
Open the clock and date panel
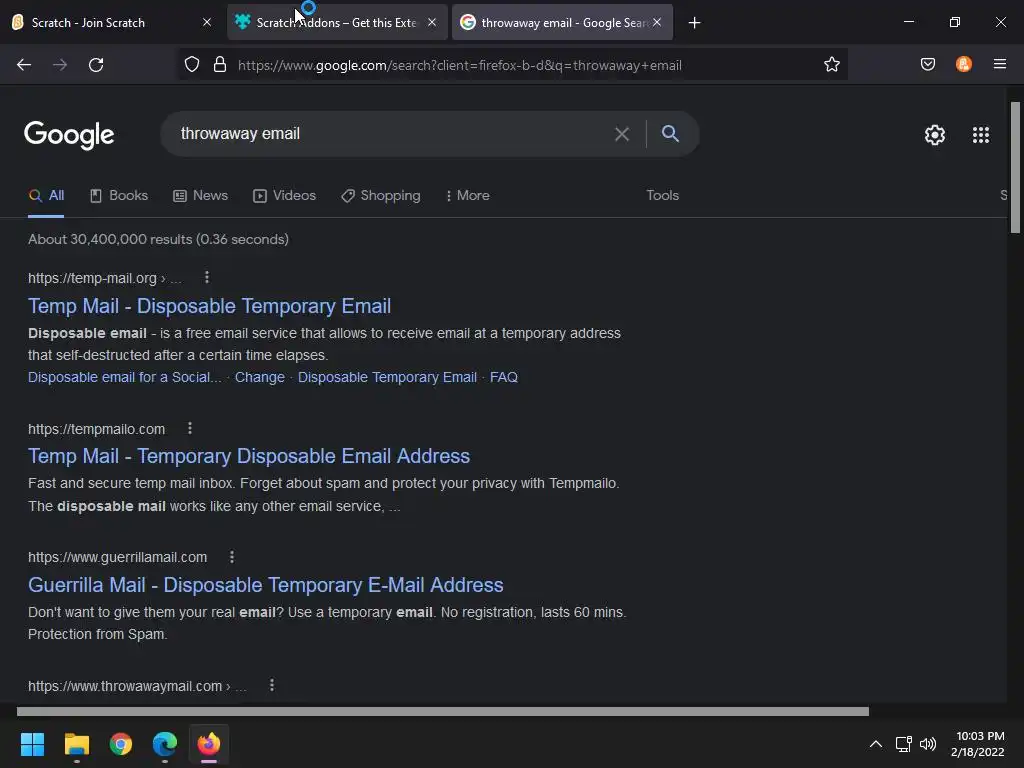coord(978,744)
